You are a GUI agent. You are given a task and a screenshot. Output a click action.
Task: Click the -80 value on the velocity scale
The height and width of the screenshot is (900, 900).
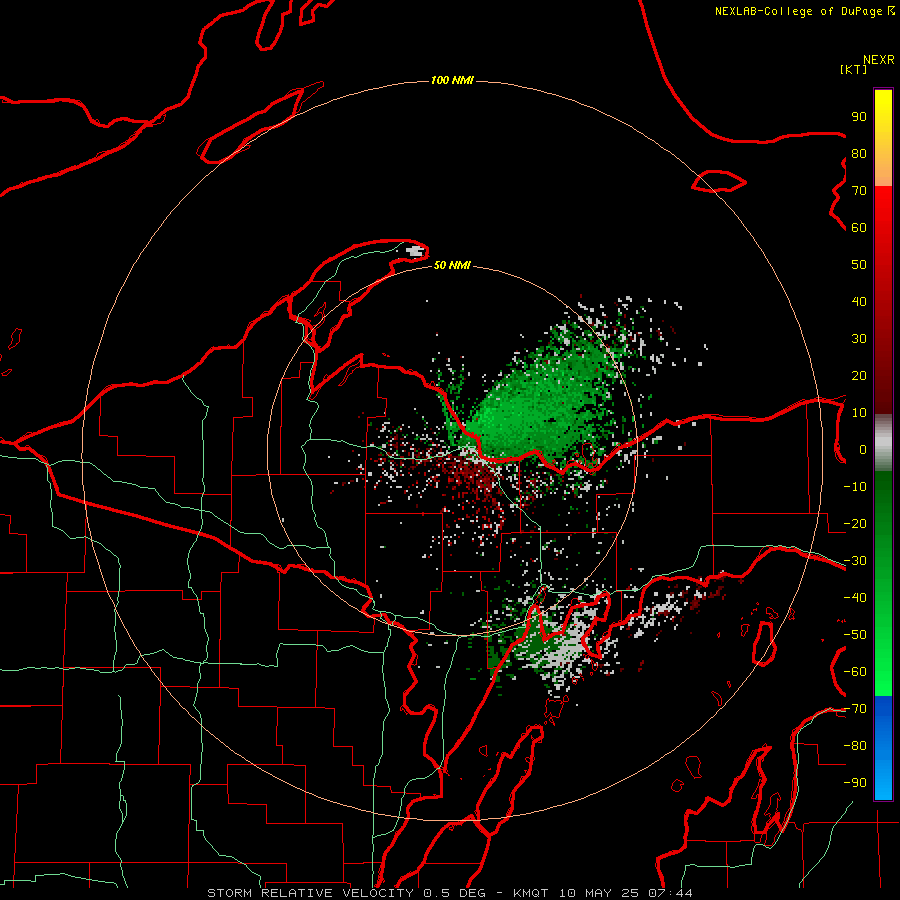(855, 746)
